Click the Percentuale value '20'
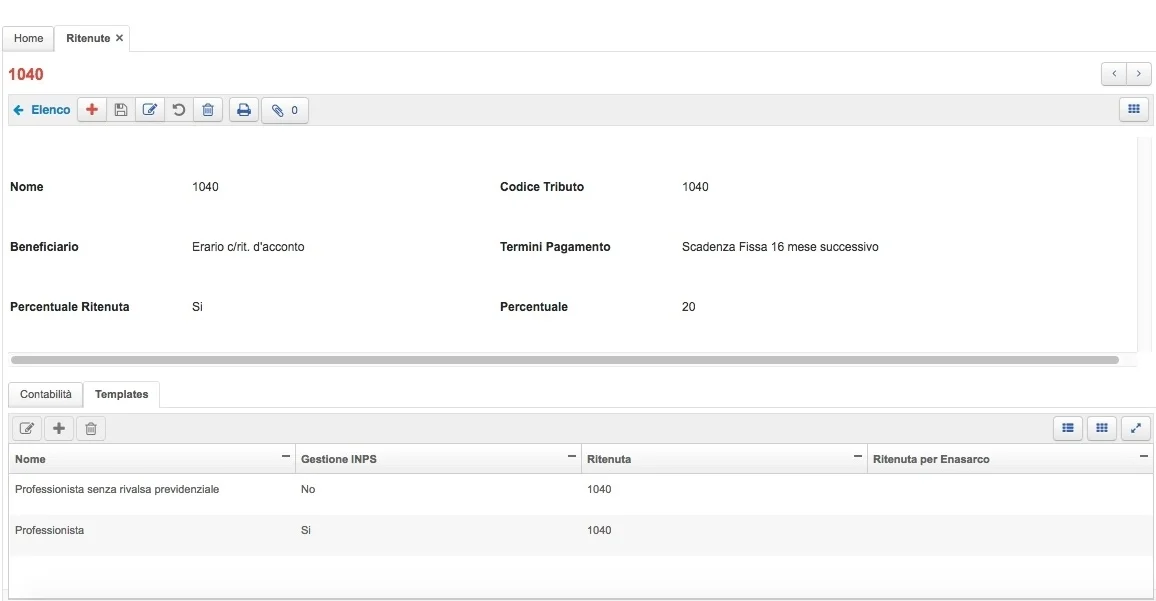1156x601 pixels. coord(689,307)
